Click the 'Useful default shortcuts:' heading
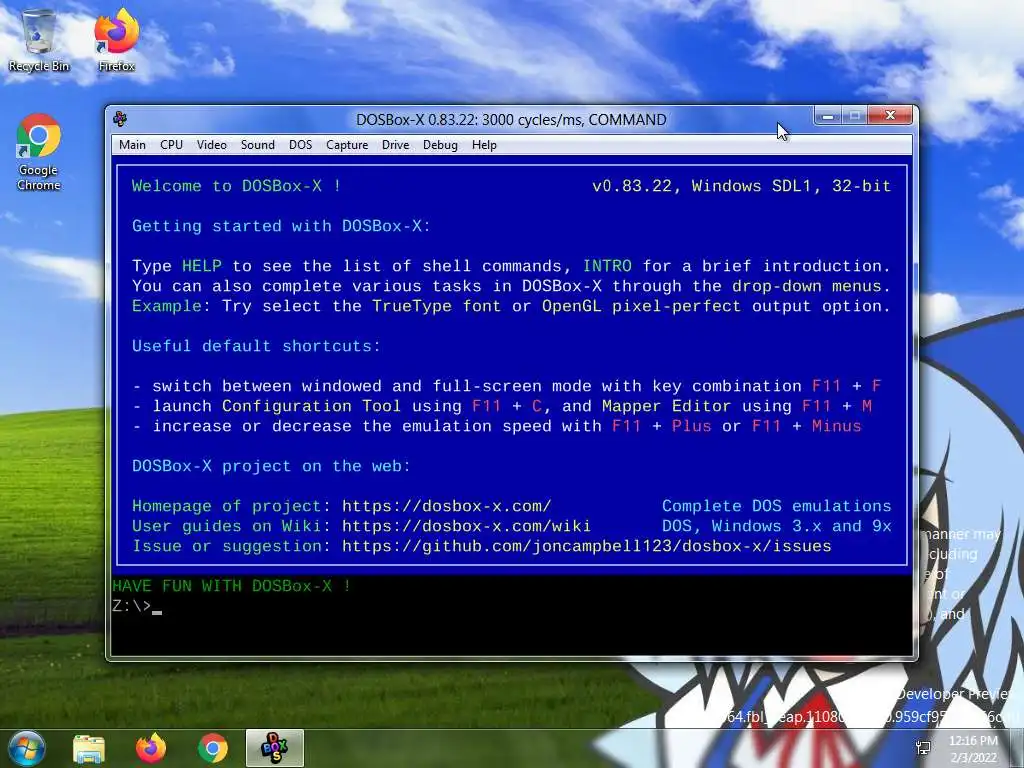 point(256,346)
